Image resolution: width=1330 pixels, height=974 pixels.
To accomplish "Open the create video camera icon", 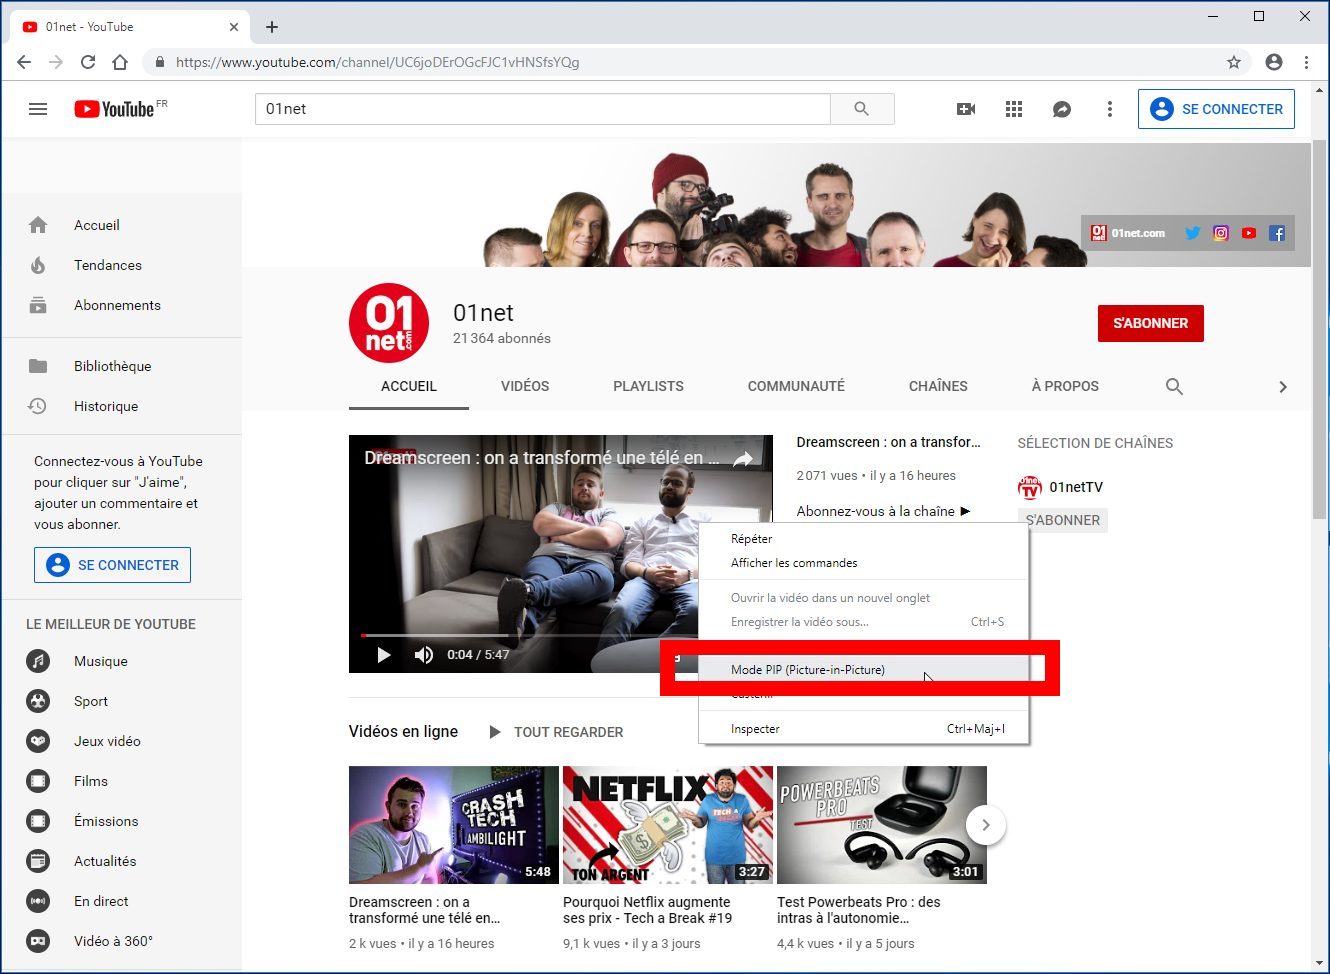I will click(966, 109).
